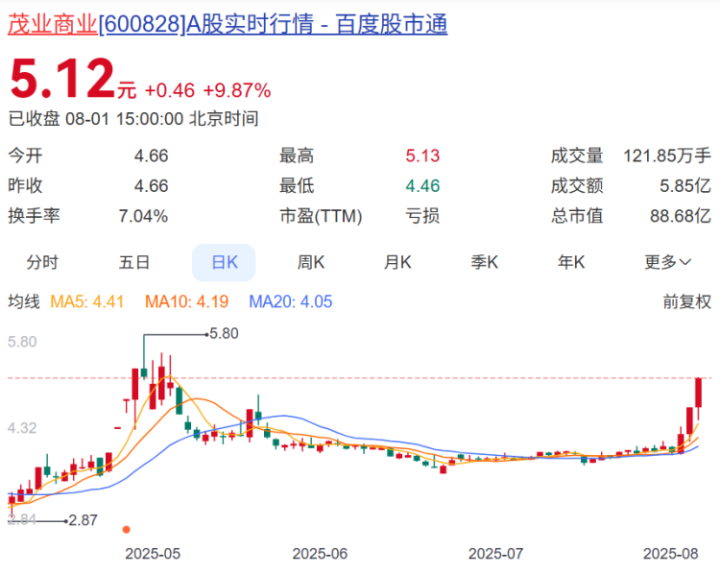Click the 2025-06 date axis label
The height and width of the screenshot is (574, 720).
coord(320,554)
